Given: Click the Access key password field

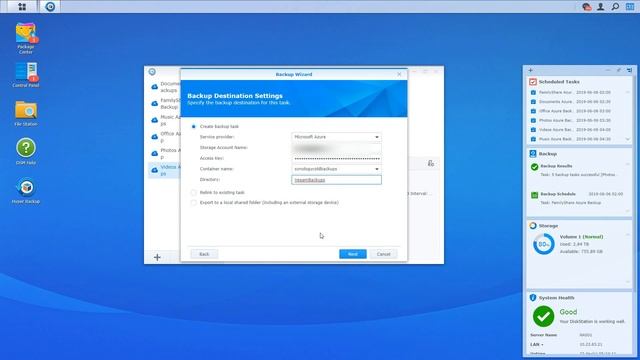Looking at the screenshot, I should click(x=336, y=158).
